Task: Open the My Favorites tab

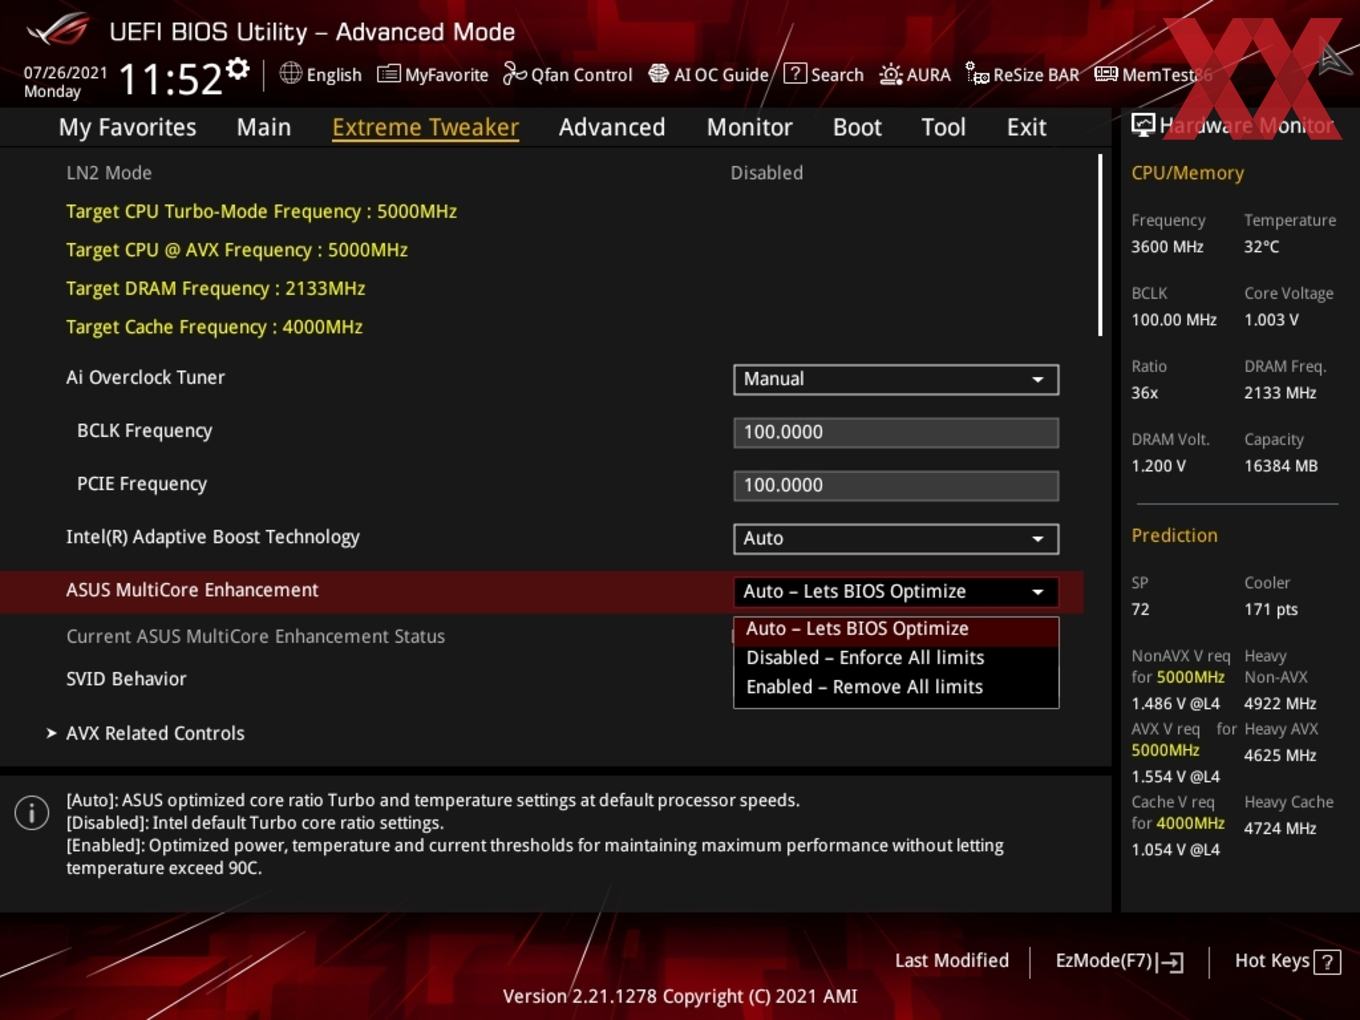Action: click(127, 127)
